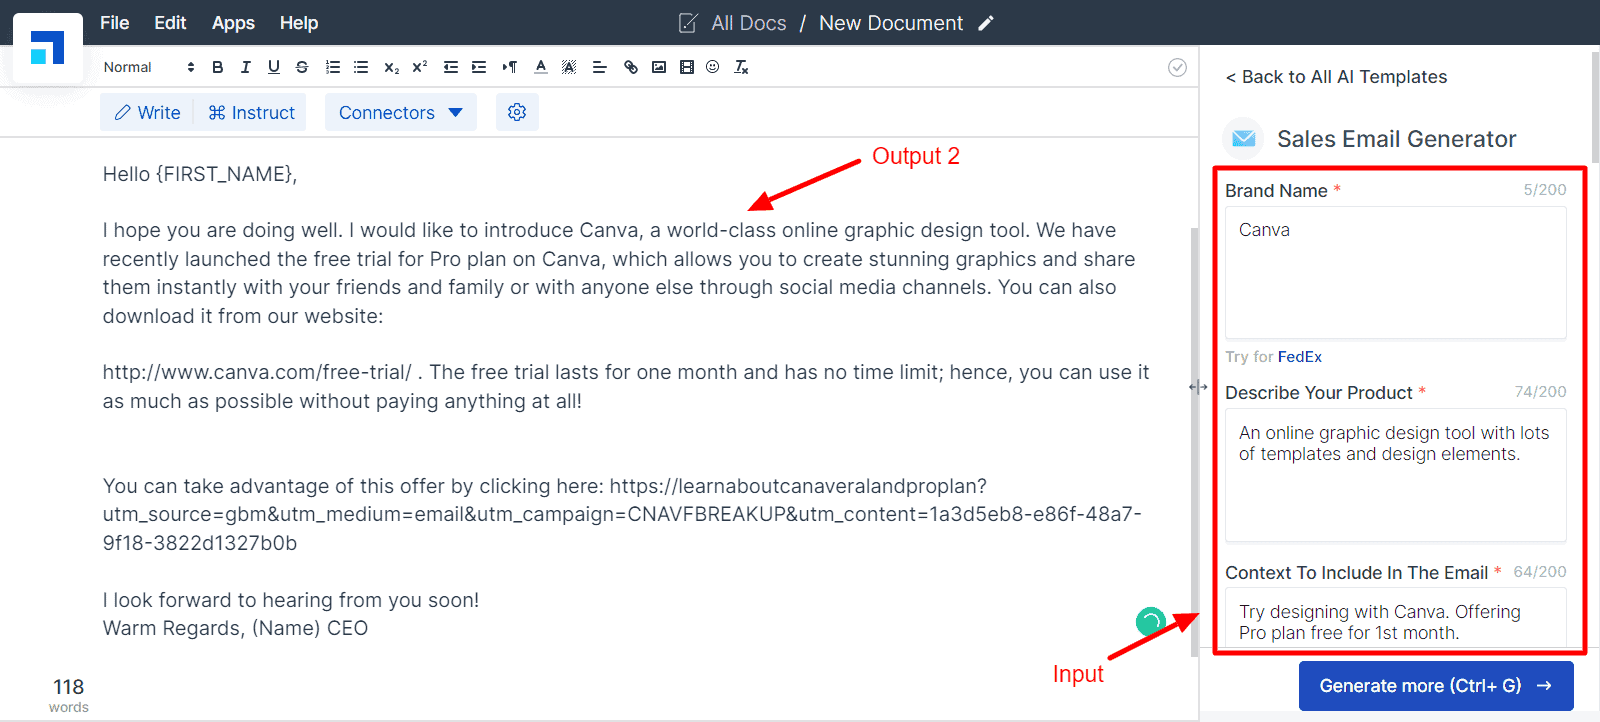Clear text formatting
The height and width of the screenshot is (722, 1600).
[741, 67]
